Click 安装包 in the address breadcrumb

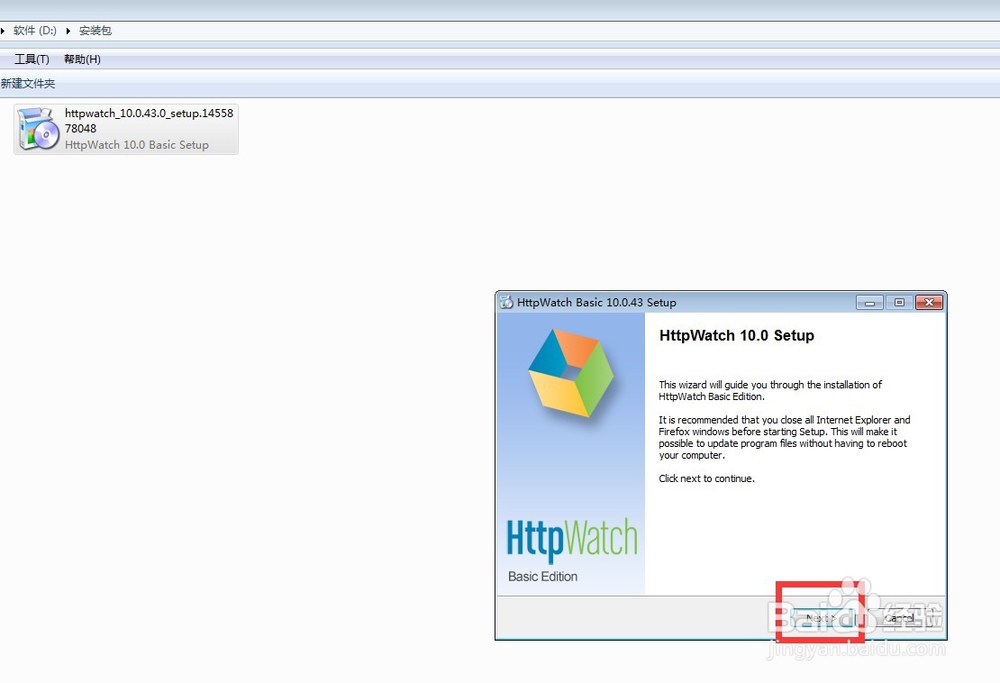point(95,31)
